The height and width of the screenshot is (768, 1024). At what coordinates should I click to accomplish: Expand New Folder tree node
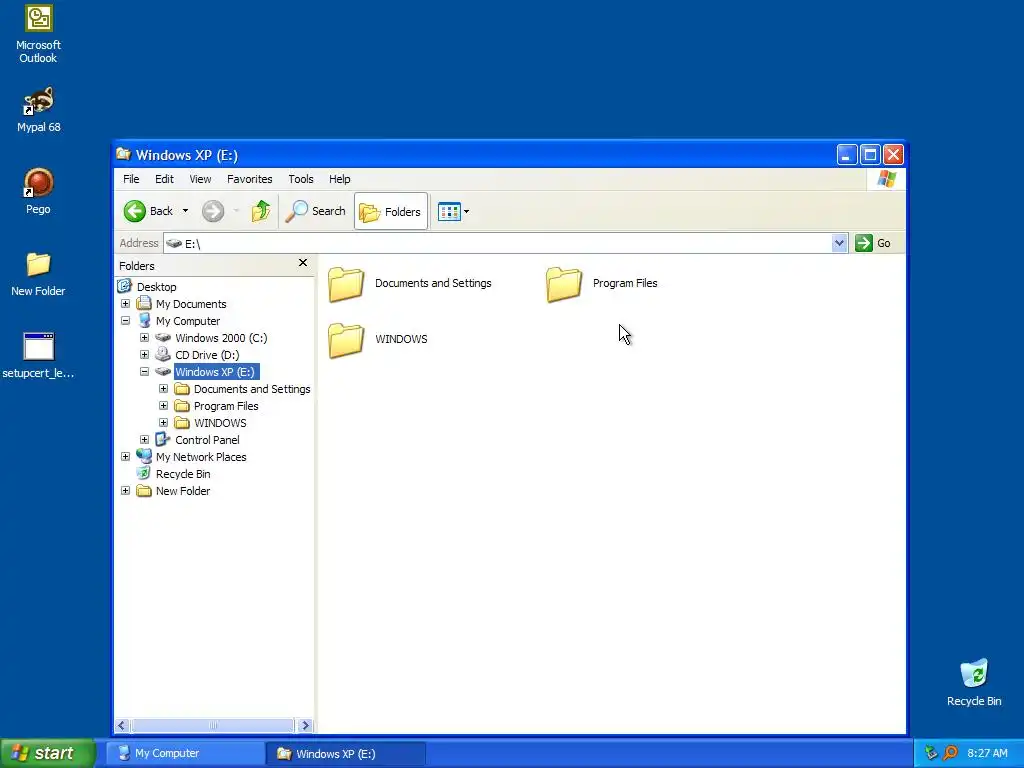125,490
